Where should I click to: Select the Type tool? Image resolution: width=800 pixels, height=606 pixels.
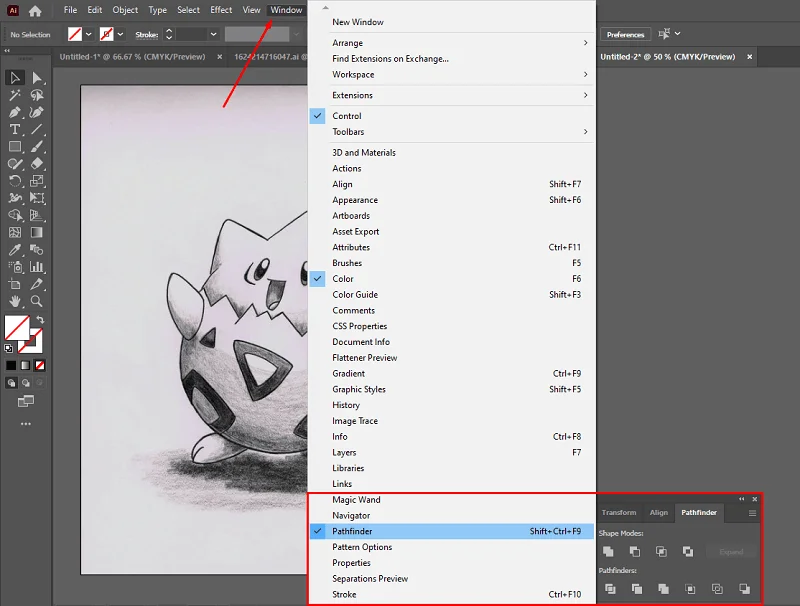[x=15, y=130]
